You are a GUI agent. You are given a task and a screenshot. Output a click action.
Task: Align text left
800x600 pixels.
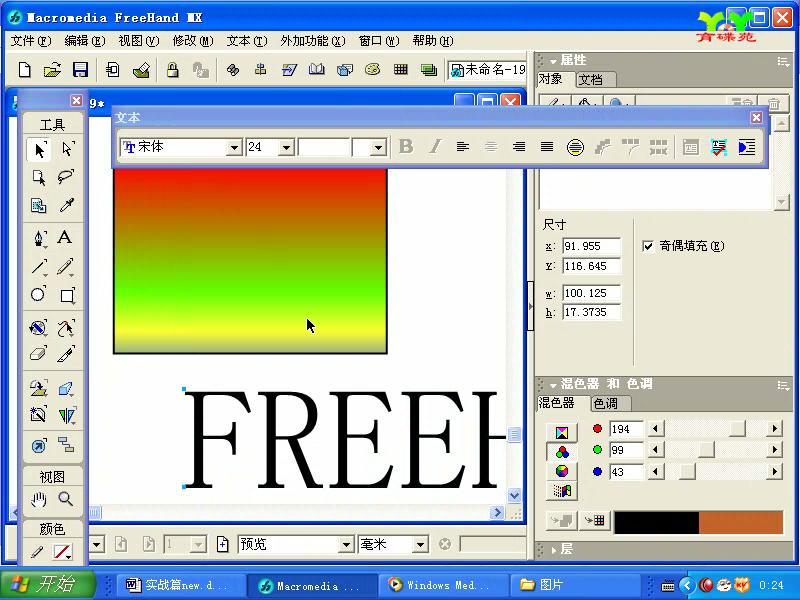pos(463,147)
